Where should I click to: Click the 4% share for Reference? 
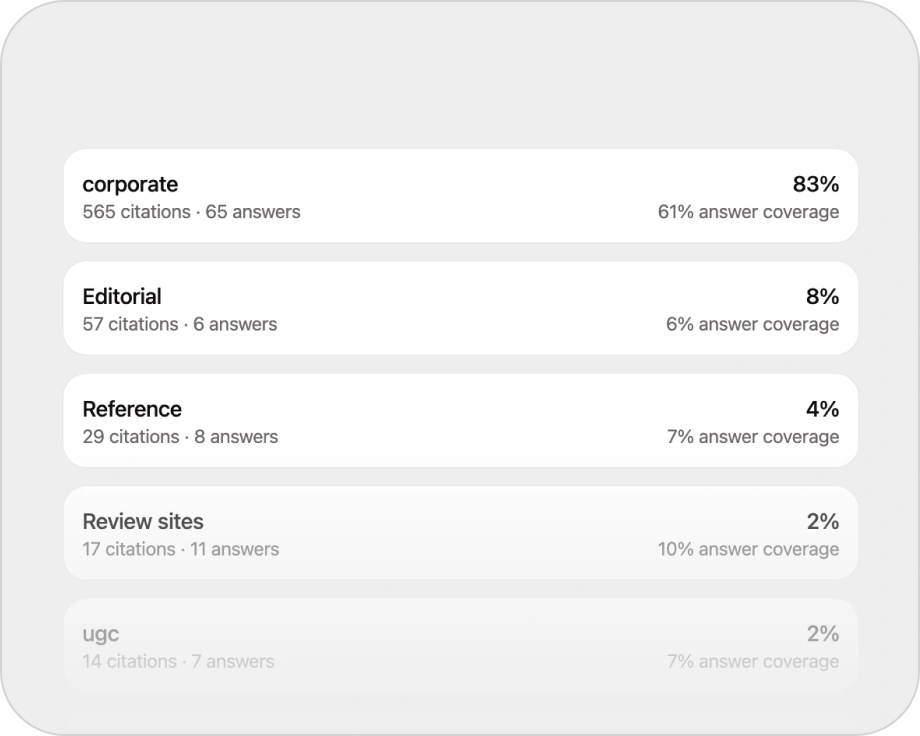click(x=822, y=409)
